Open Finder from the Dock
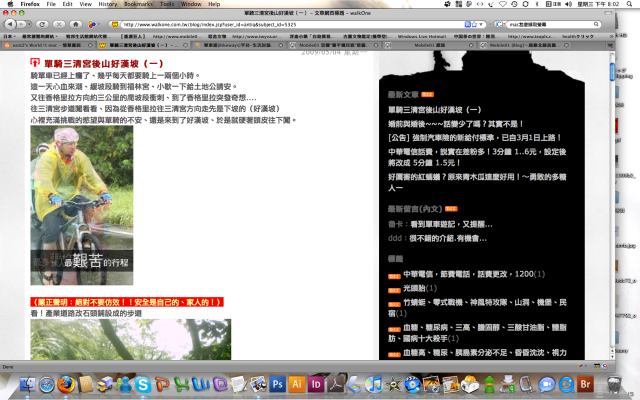This screenshot has width=640, height=400. tap(27, 384)
